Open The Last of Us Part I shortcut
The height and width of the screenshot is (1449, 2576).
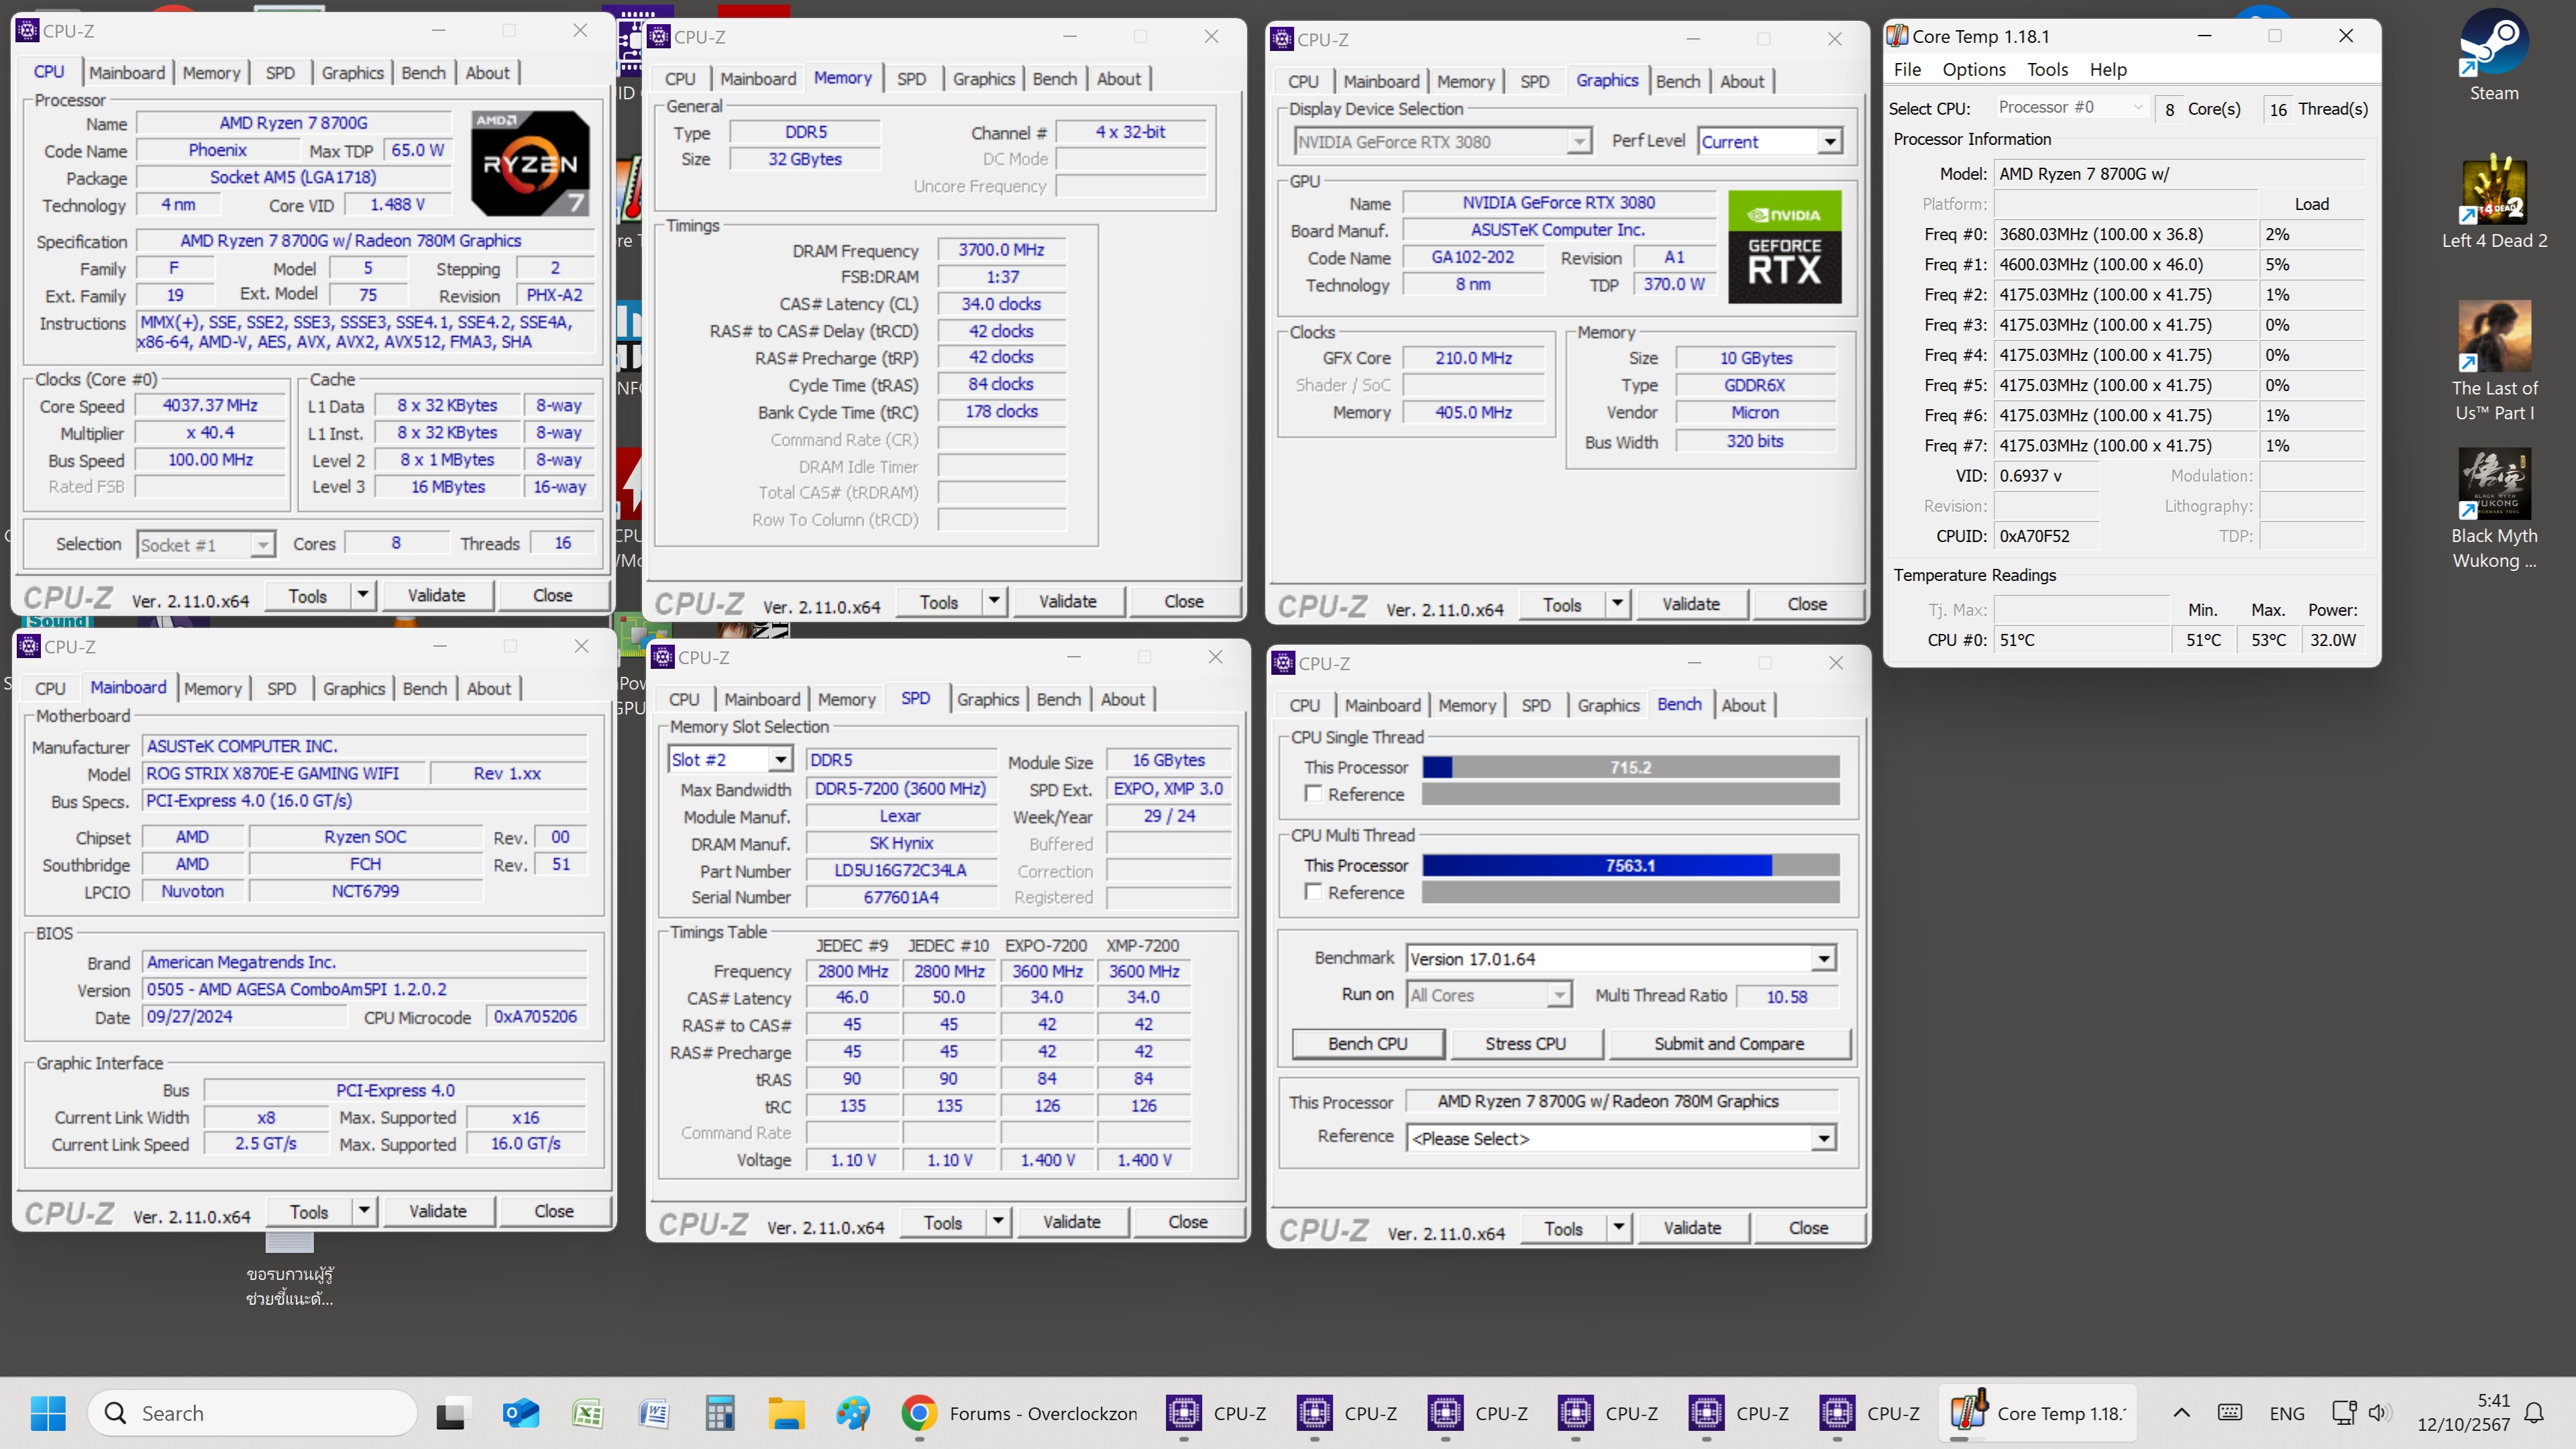coord(2493,361)
